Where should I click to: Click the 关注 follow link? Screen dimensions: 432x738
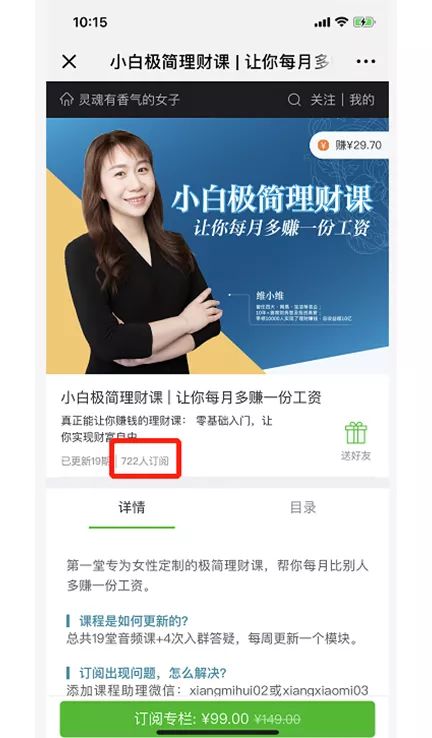[x=323, y=100]
